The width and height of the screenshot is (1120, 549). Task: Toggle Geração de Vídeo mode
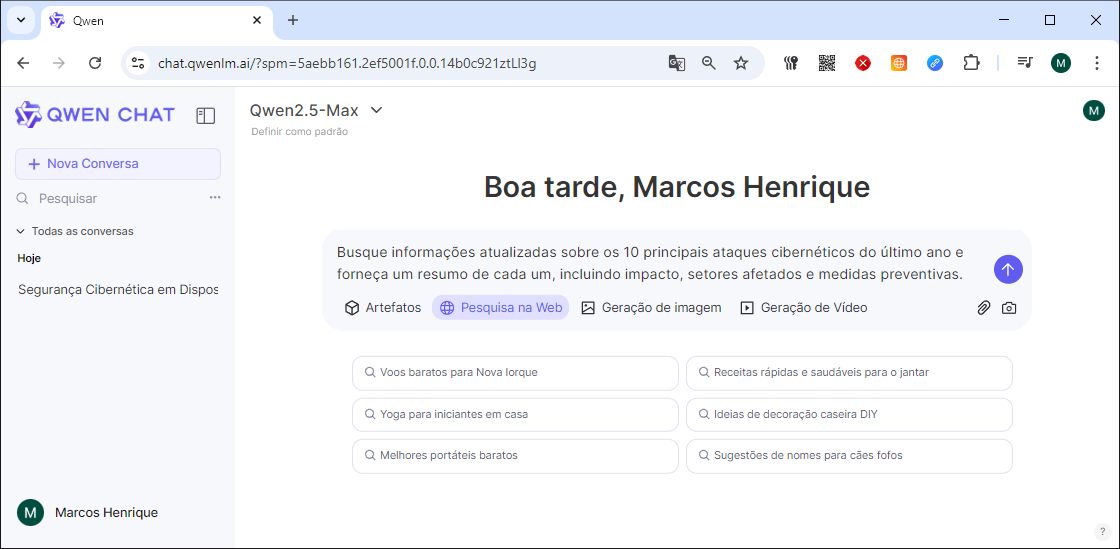click(804, 308)
